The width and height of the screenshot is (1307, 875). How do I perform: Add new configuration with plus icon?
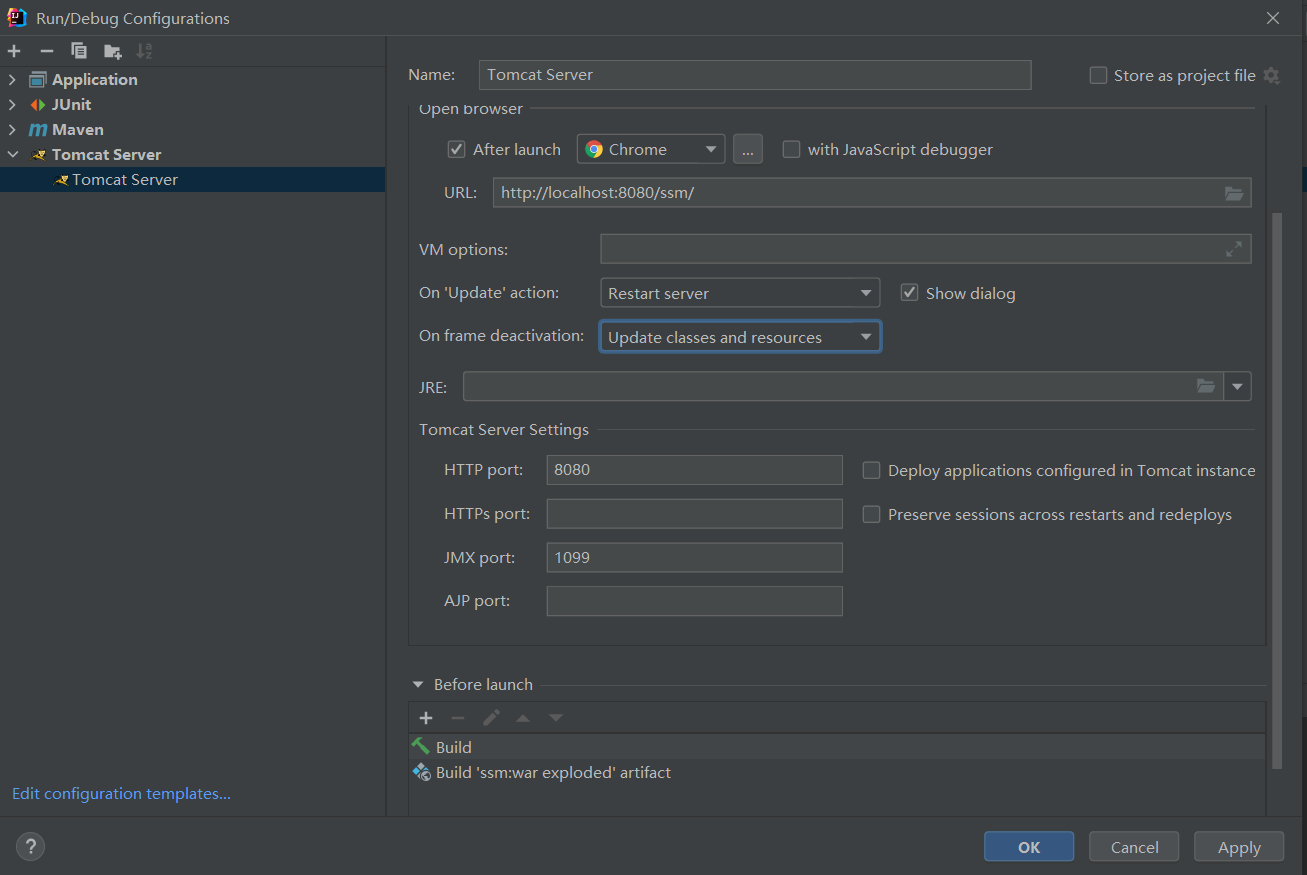[14, 51]
